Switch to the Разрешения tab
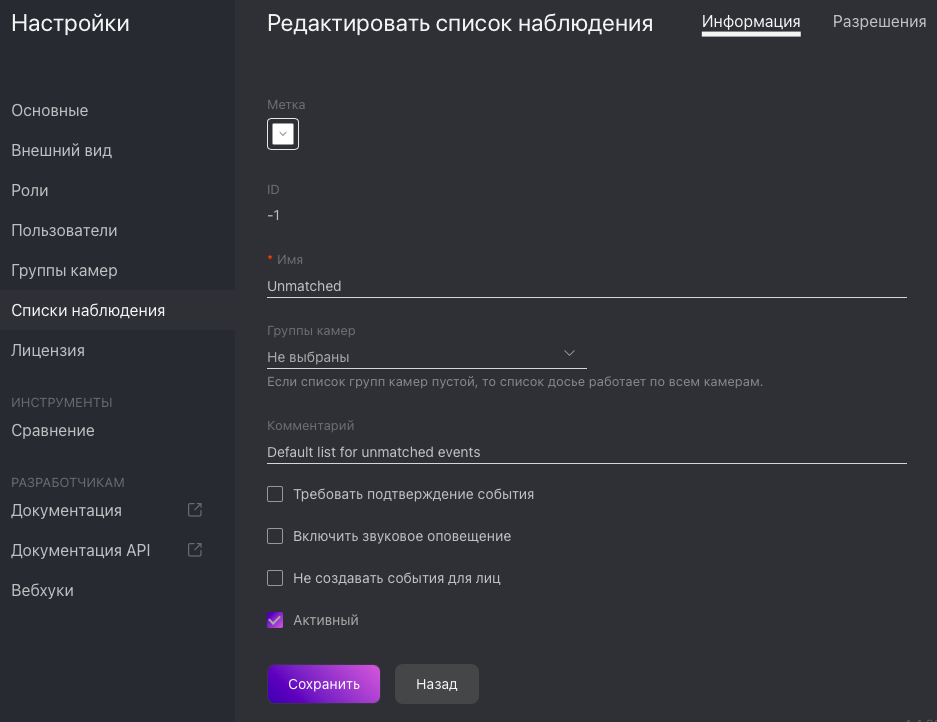Screen dimensions: 937x722 [879, 22]
